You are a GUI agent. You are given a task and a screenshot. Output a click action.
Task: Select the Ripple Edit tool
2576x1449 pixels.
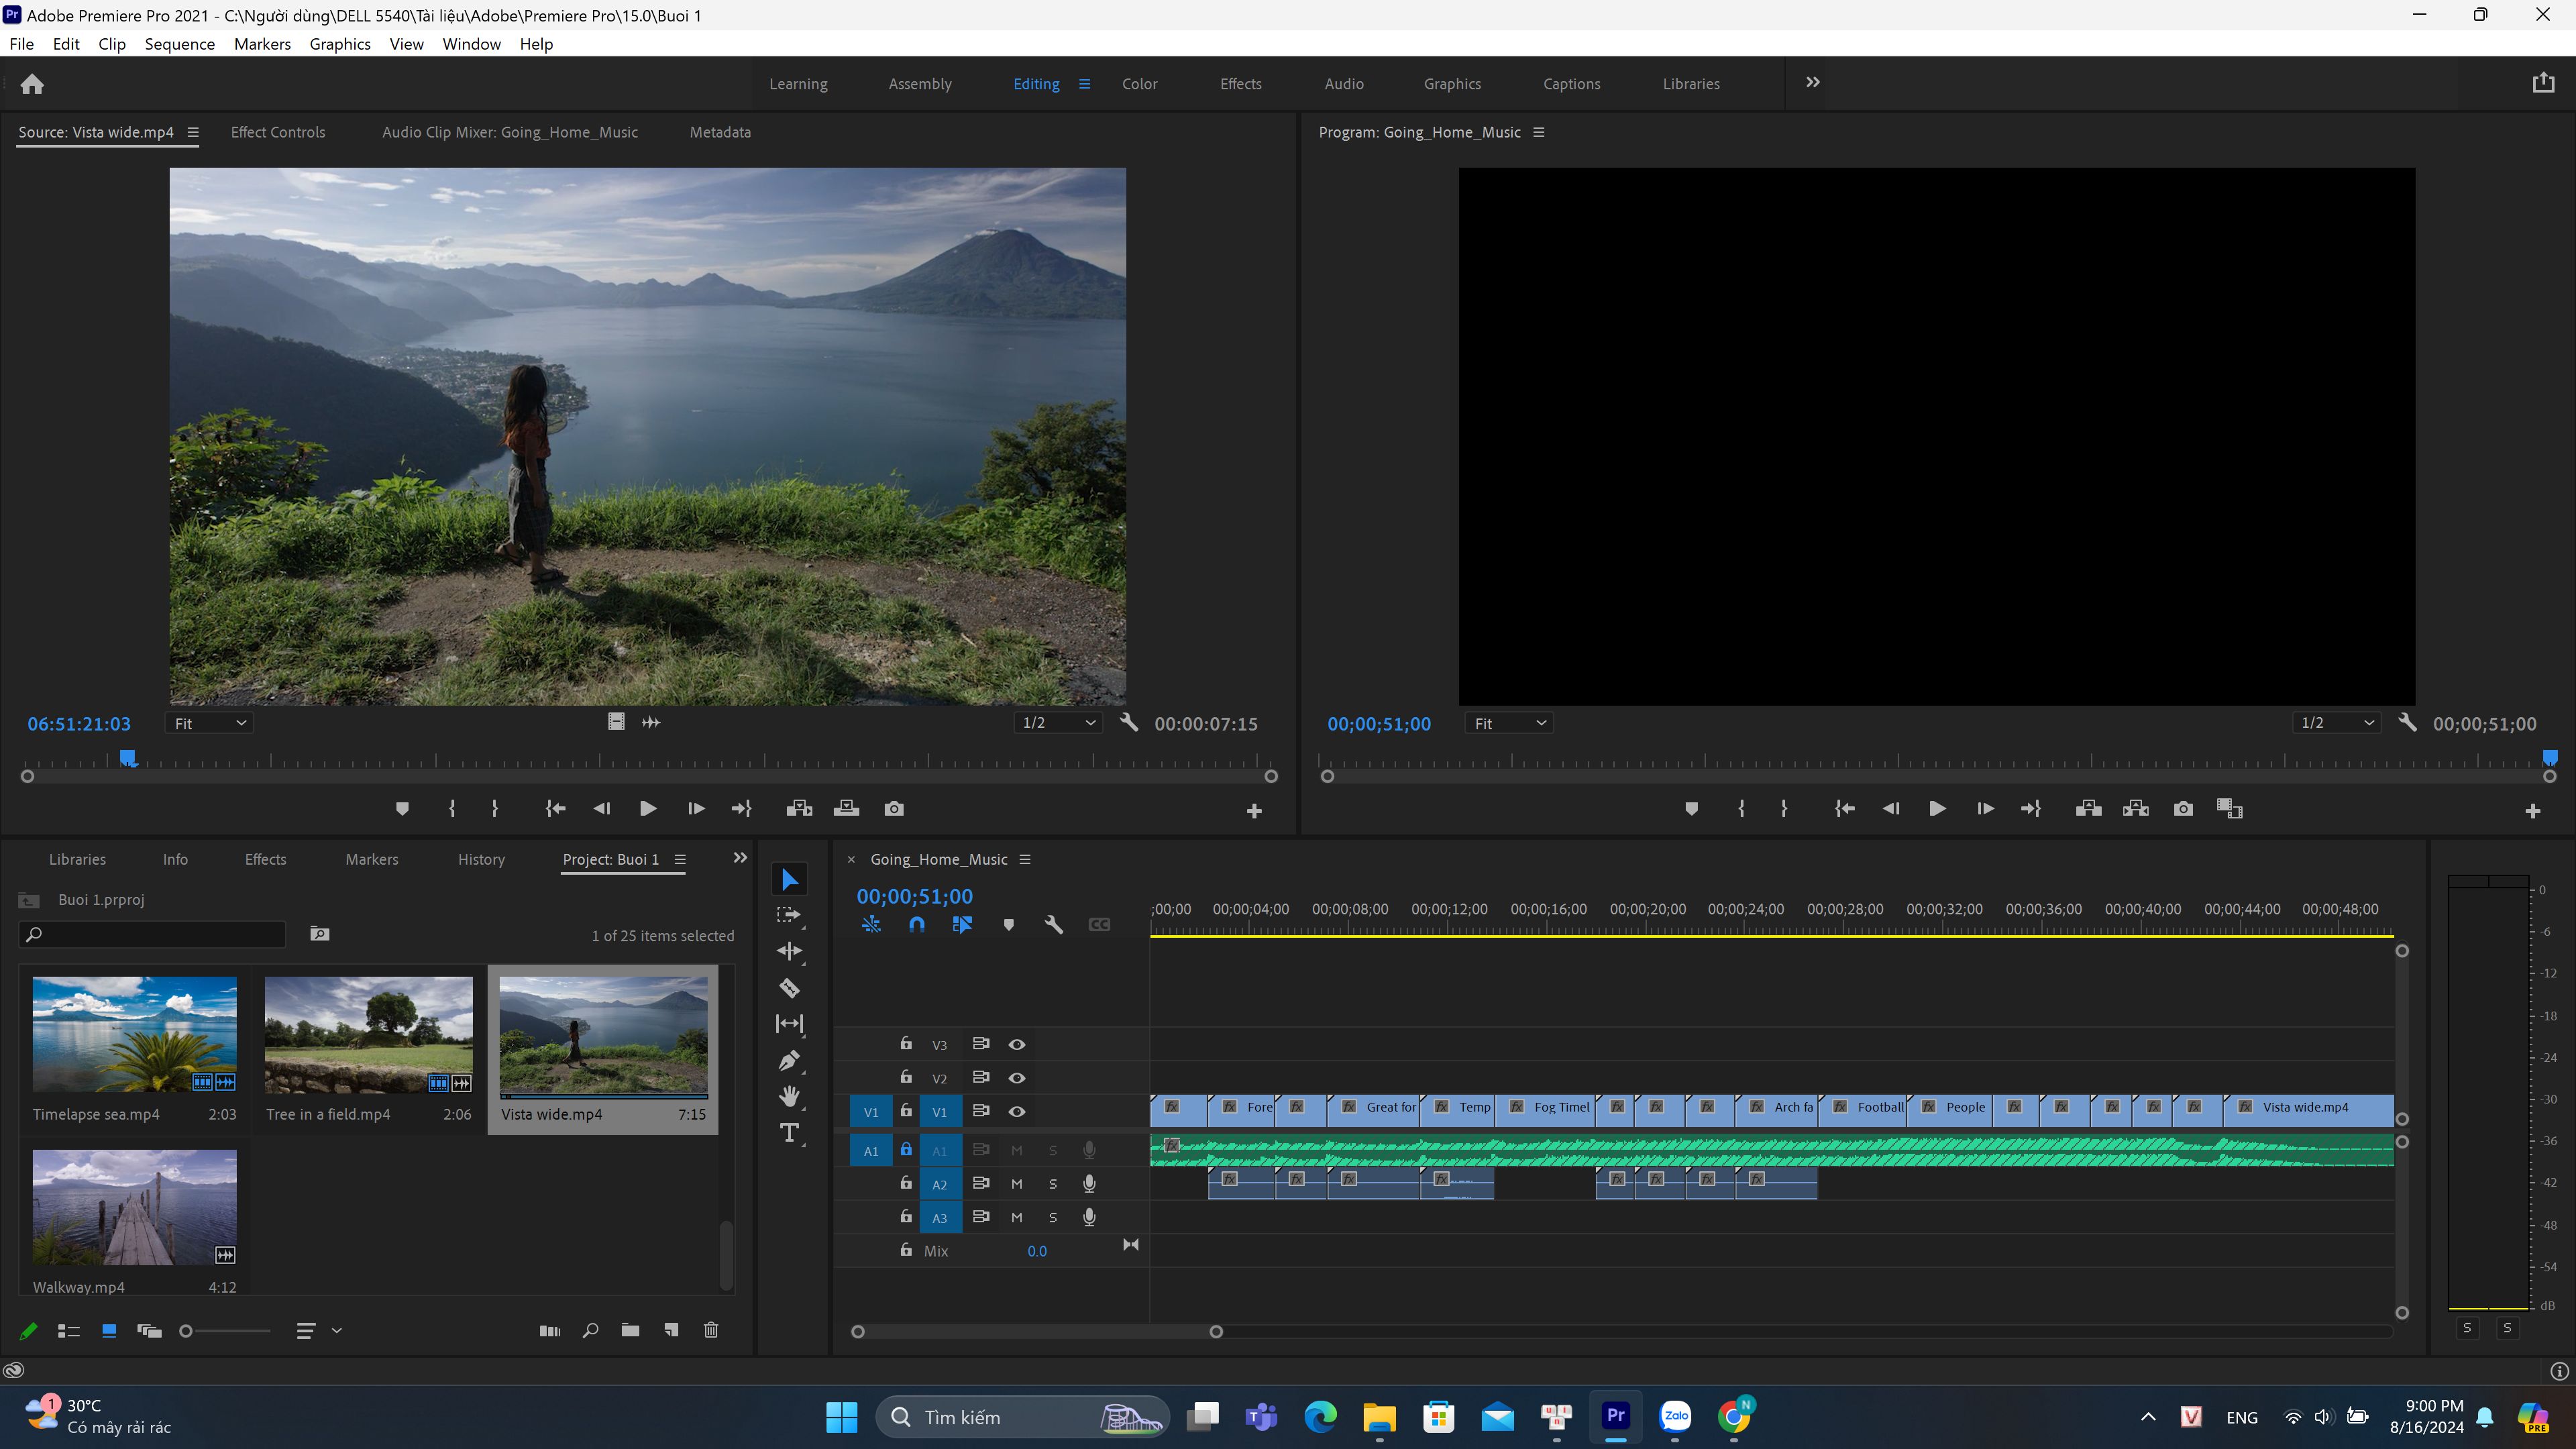789,951
